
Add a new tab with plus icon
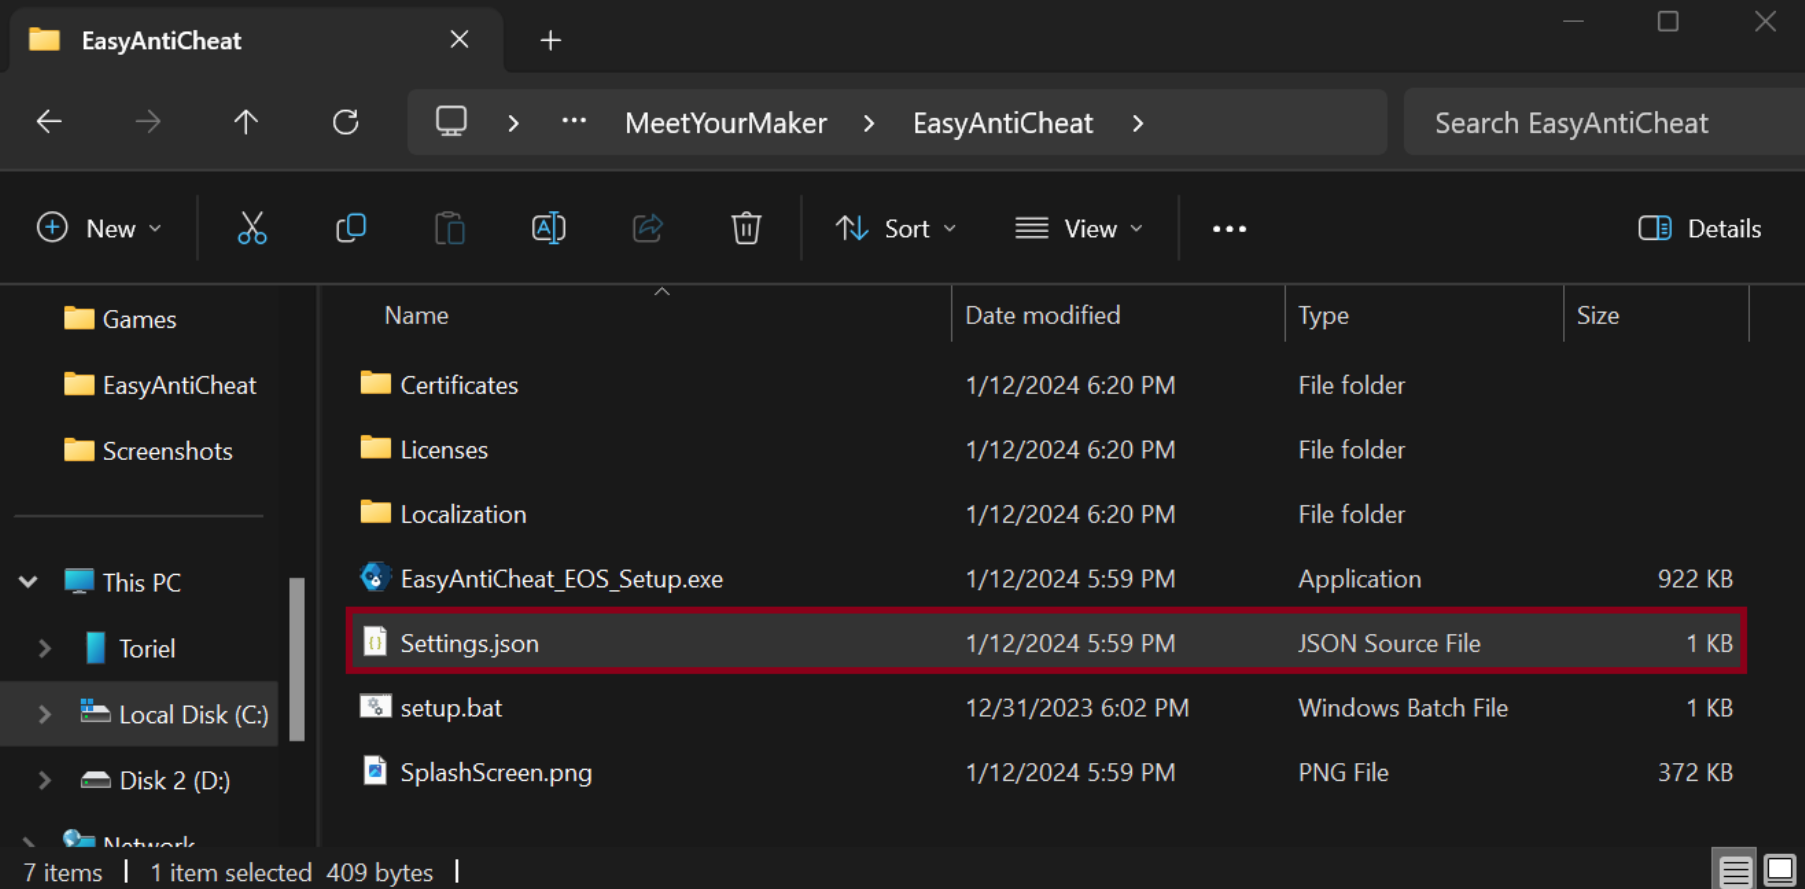[550, 41]
